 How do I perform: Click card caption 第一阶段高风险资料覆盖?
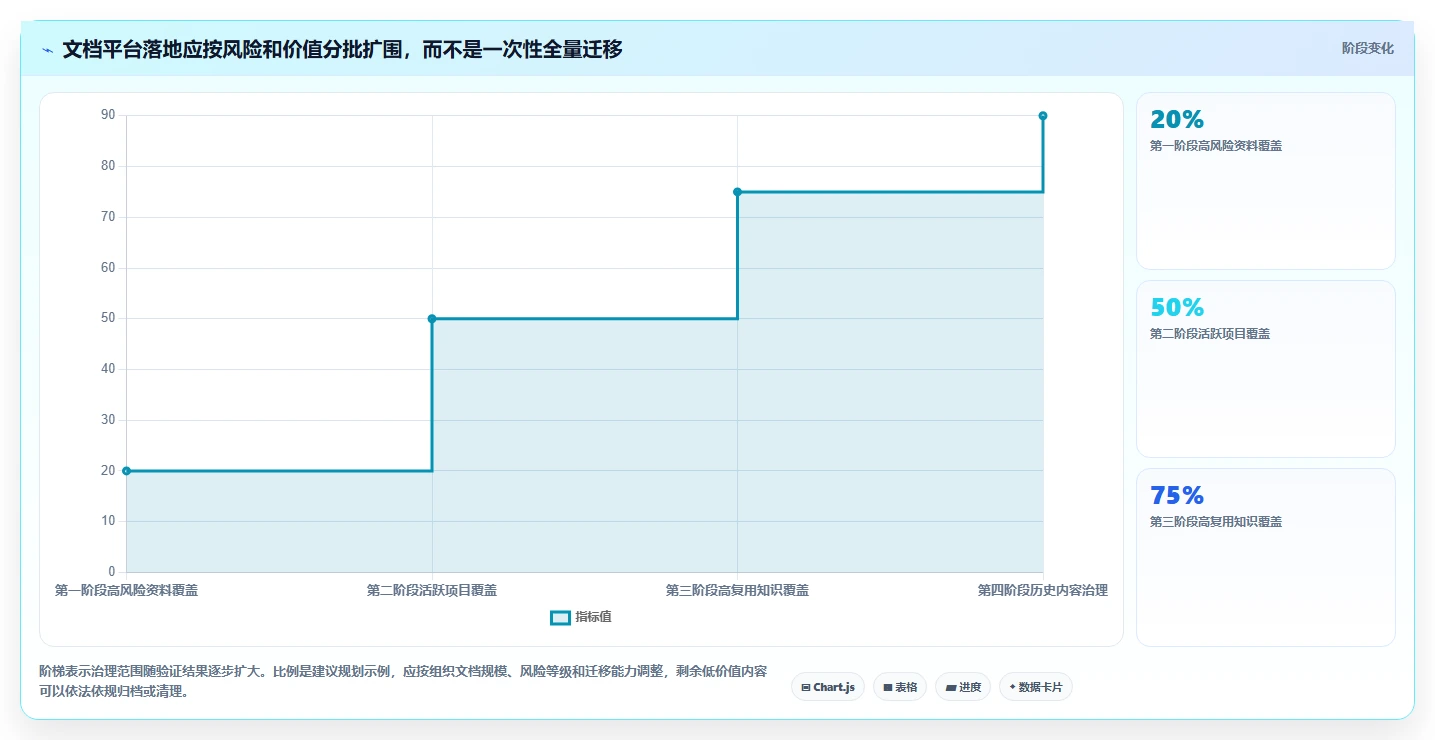[1216, 146]
